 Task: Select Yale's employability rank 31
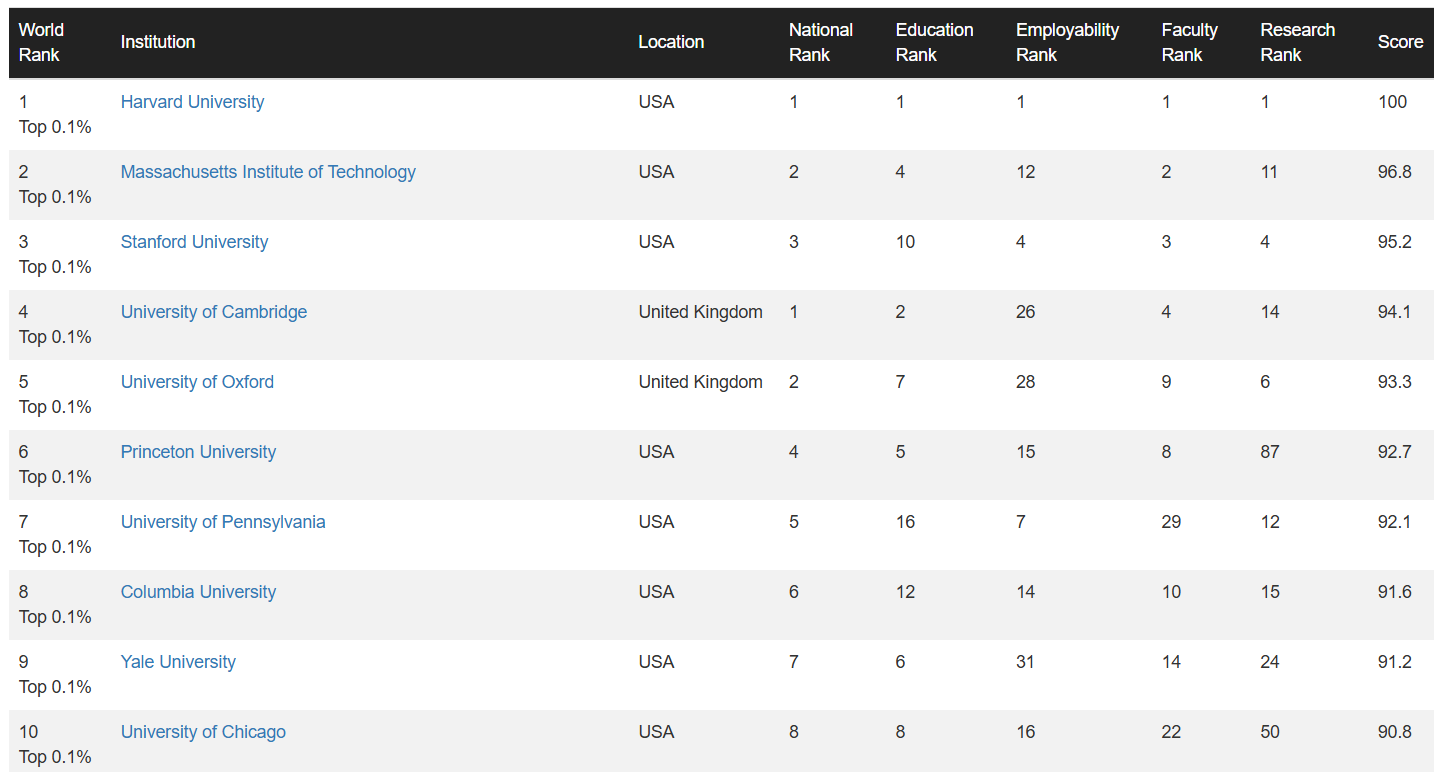point(1025,662)
